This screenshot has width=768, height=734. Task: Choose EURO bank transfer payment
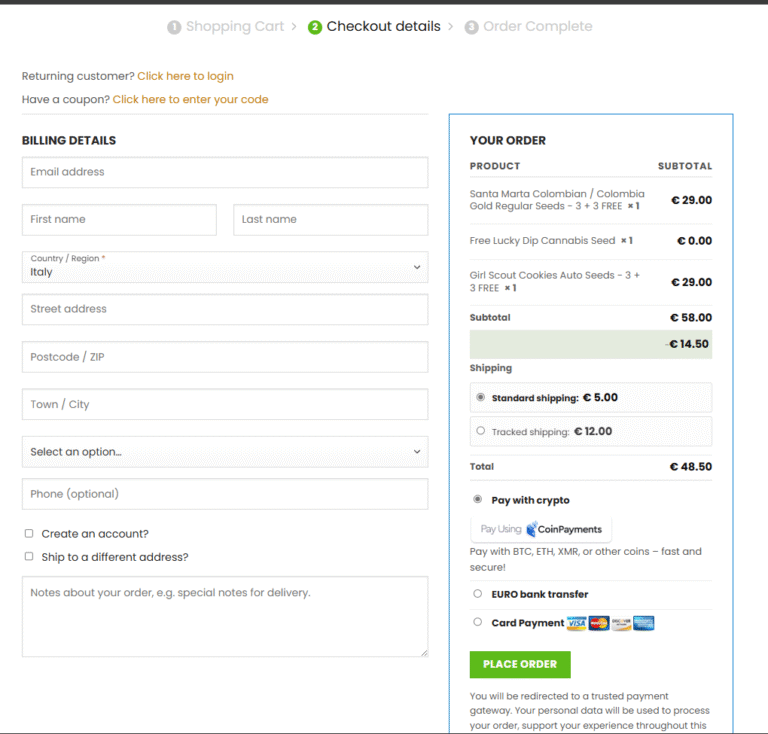[478, 594]
